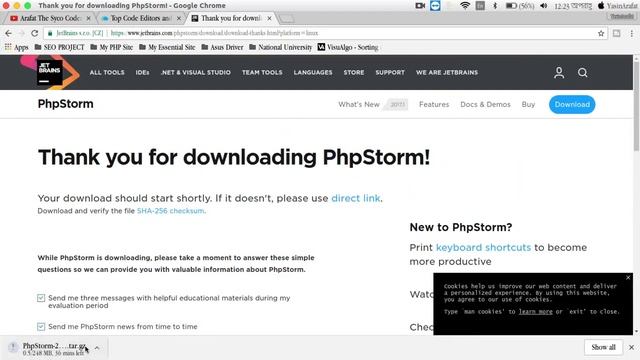Viewport: 640px width, 360px height.
Task: Open the SUPPORT menu item
Action: pyautogui.click(x=390, y=72)
